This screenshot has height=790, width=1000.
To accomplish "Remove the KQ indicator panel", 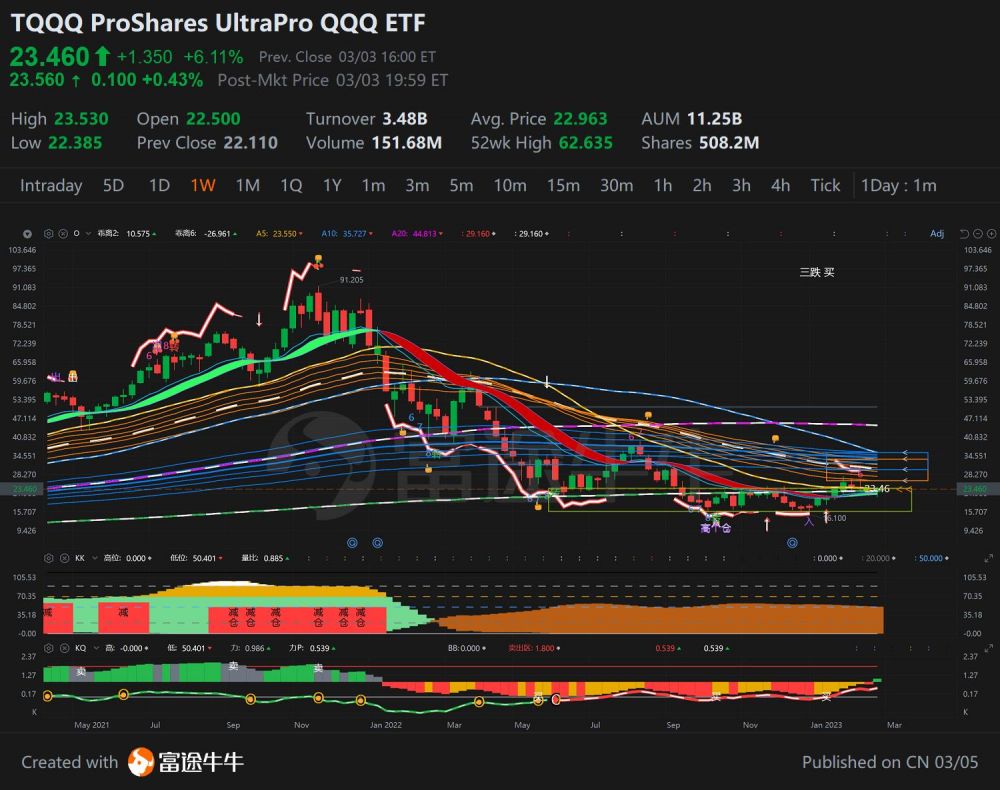I will pyautogui.click(x=64, y=648).
